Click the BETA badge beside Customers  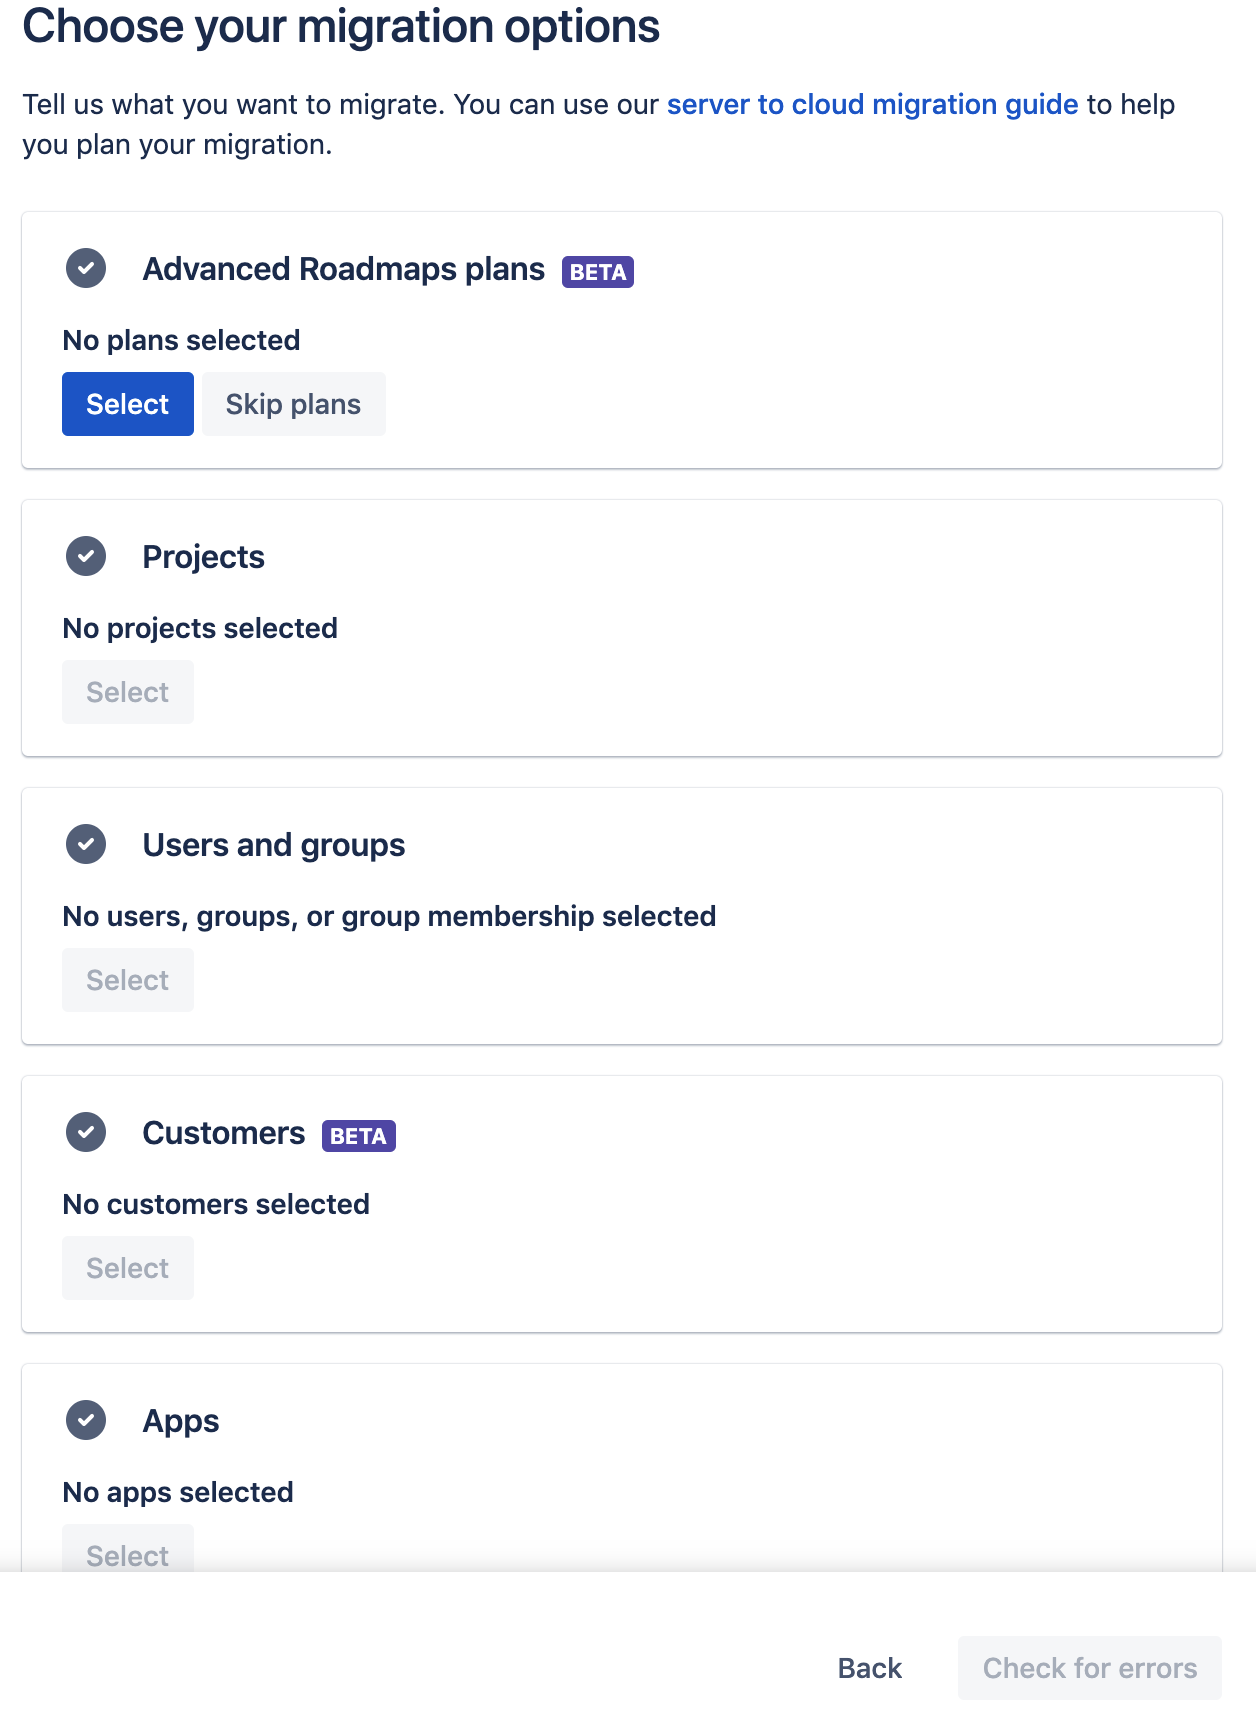tap(358, 1136)
